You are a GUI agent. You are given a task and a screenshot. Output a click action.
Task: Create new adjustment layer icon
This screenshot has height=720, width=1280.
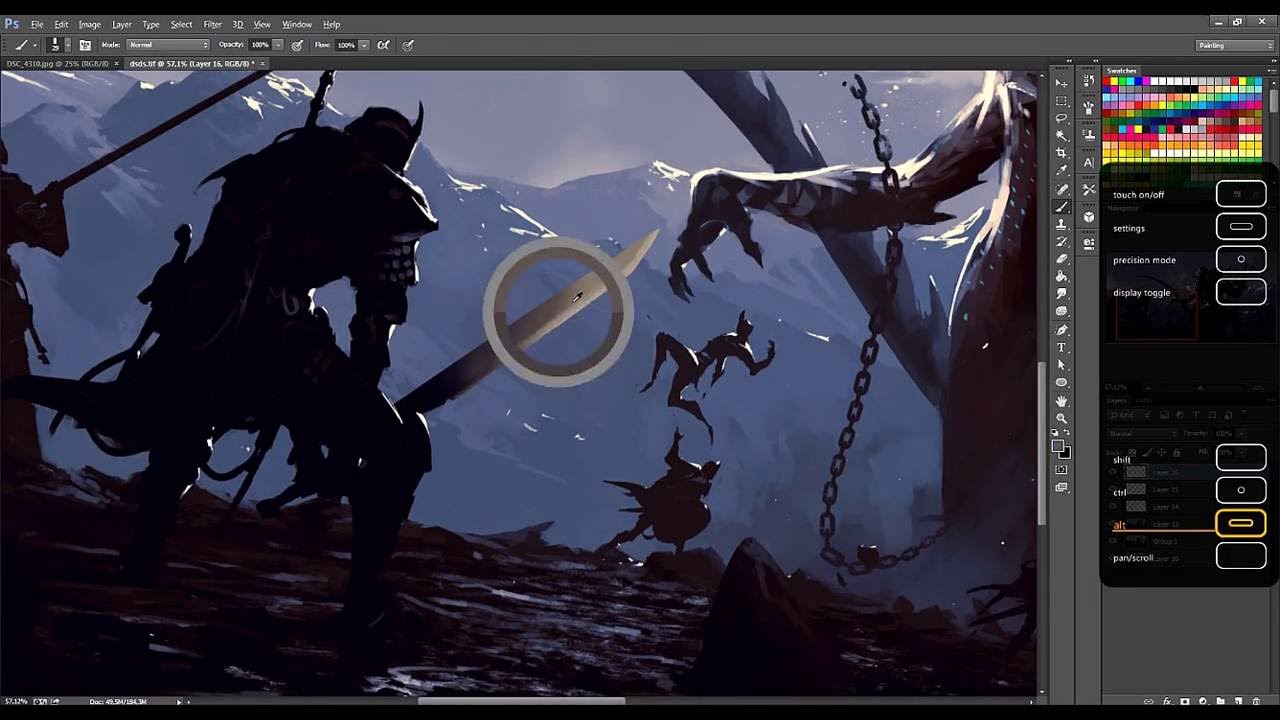tap(1203, 701)
